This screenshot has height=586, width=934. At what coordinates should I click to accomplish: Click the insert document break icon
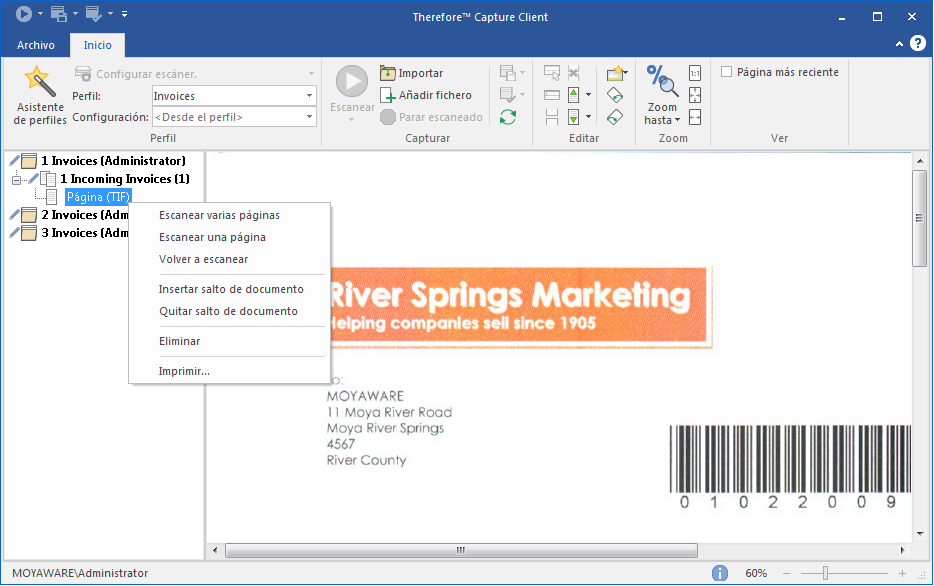pos(552,95)
